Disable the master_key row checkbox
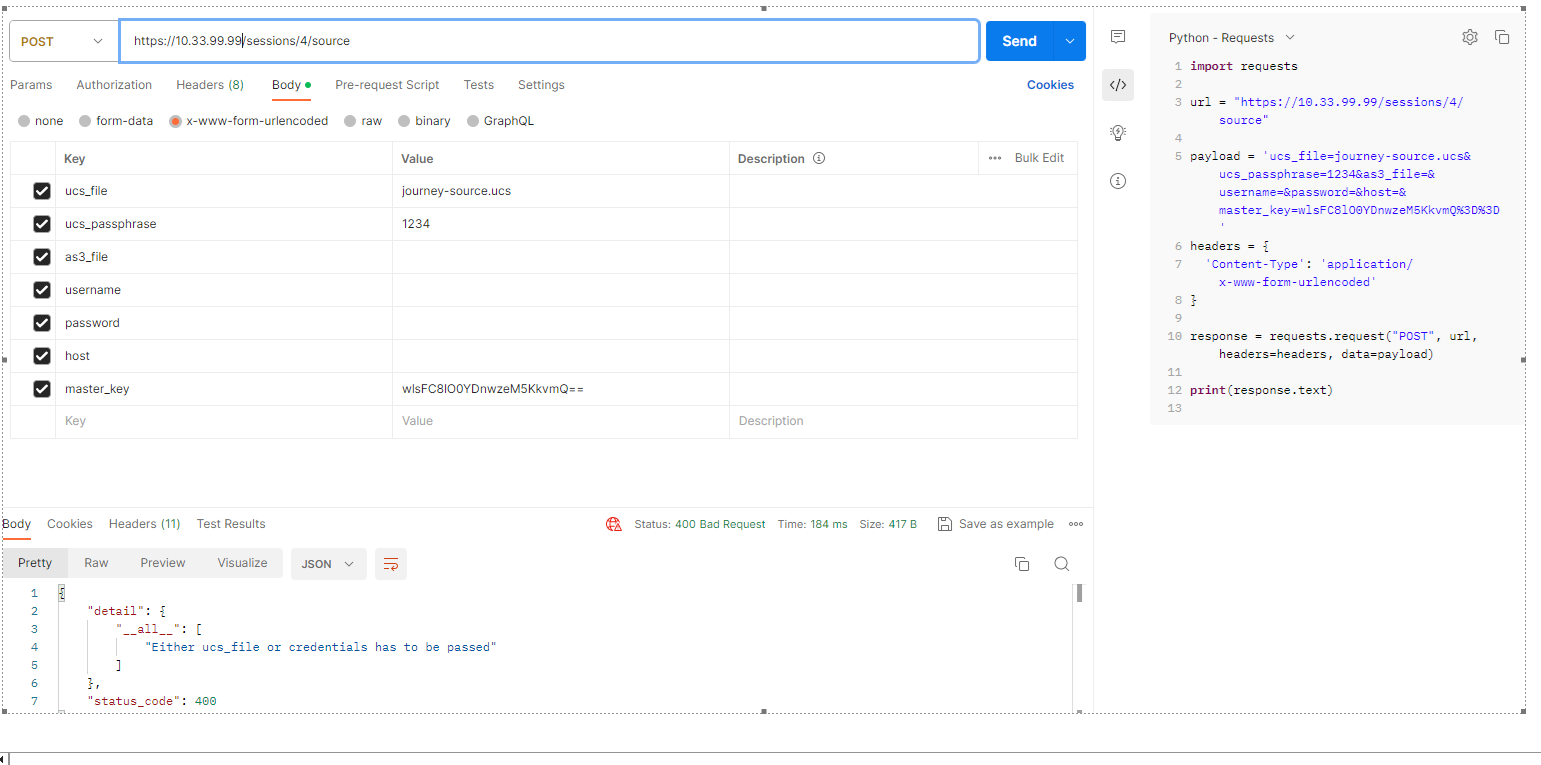 point(42,389)
